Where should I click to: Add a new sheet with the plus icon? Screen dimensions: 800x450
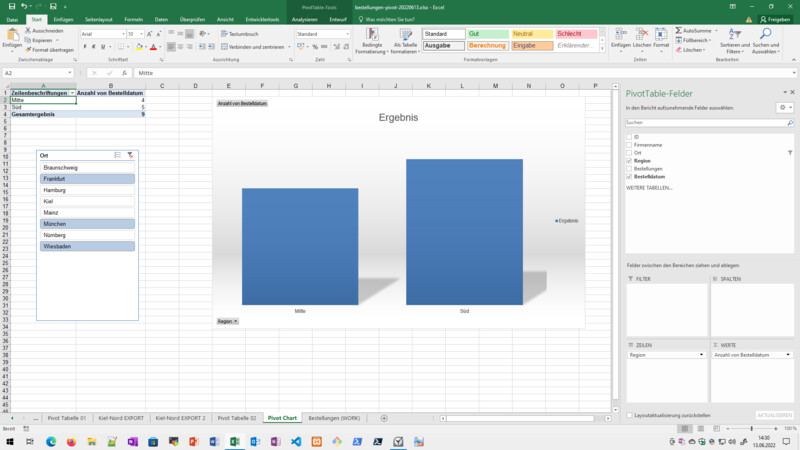pyautogui.click(x=384, y=418)
